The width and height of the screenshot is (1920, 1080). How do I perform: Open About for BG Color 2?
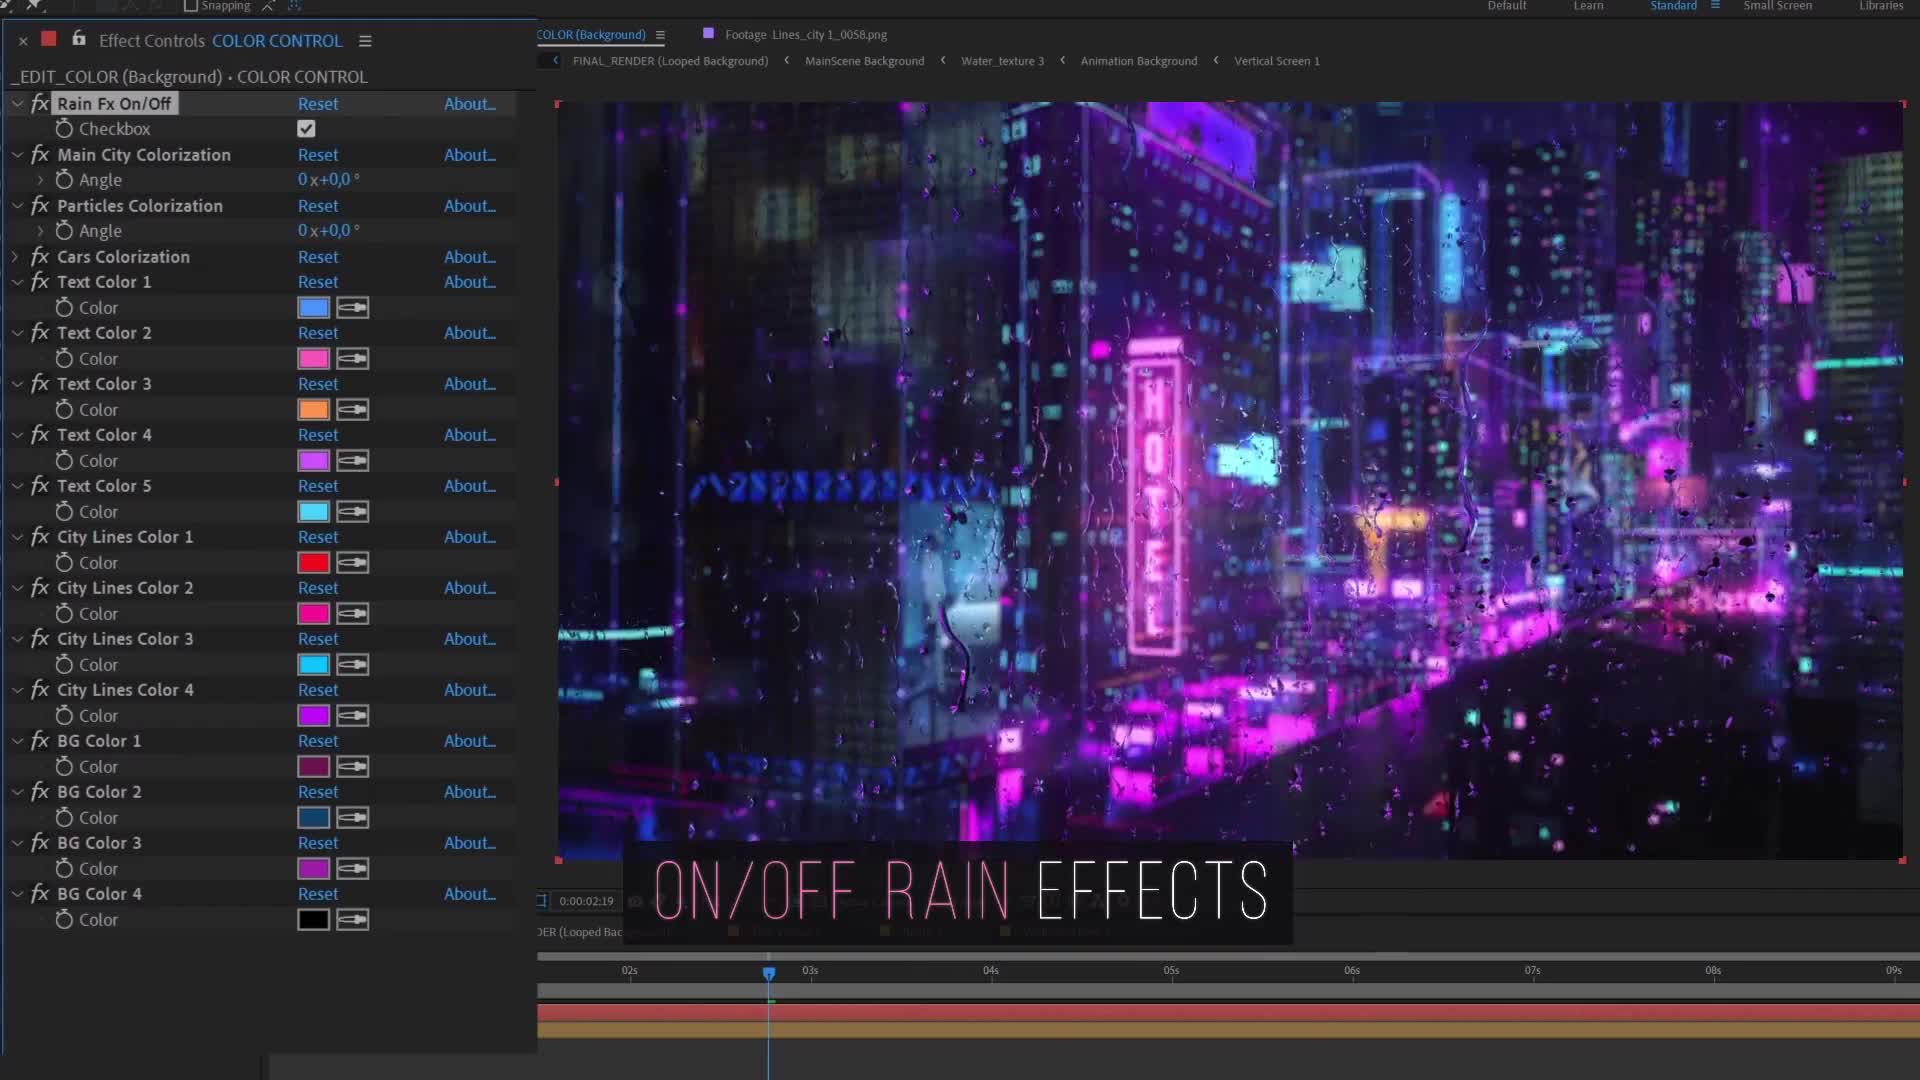(470, 792)
